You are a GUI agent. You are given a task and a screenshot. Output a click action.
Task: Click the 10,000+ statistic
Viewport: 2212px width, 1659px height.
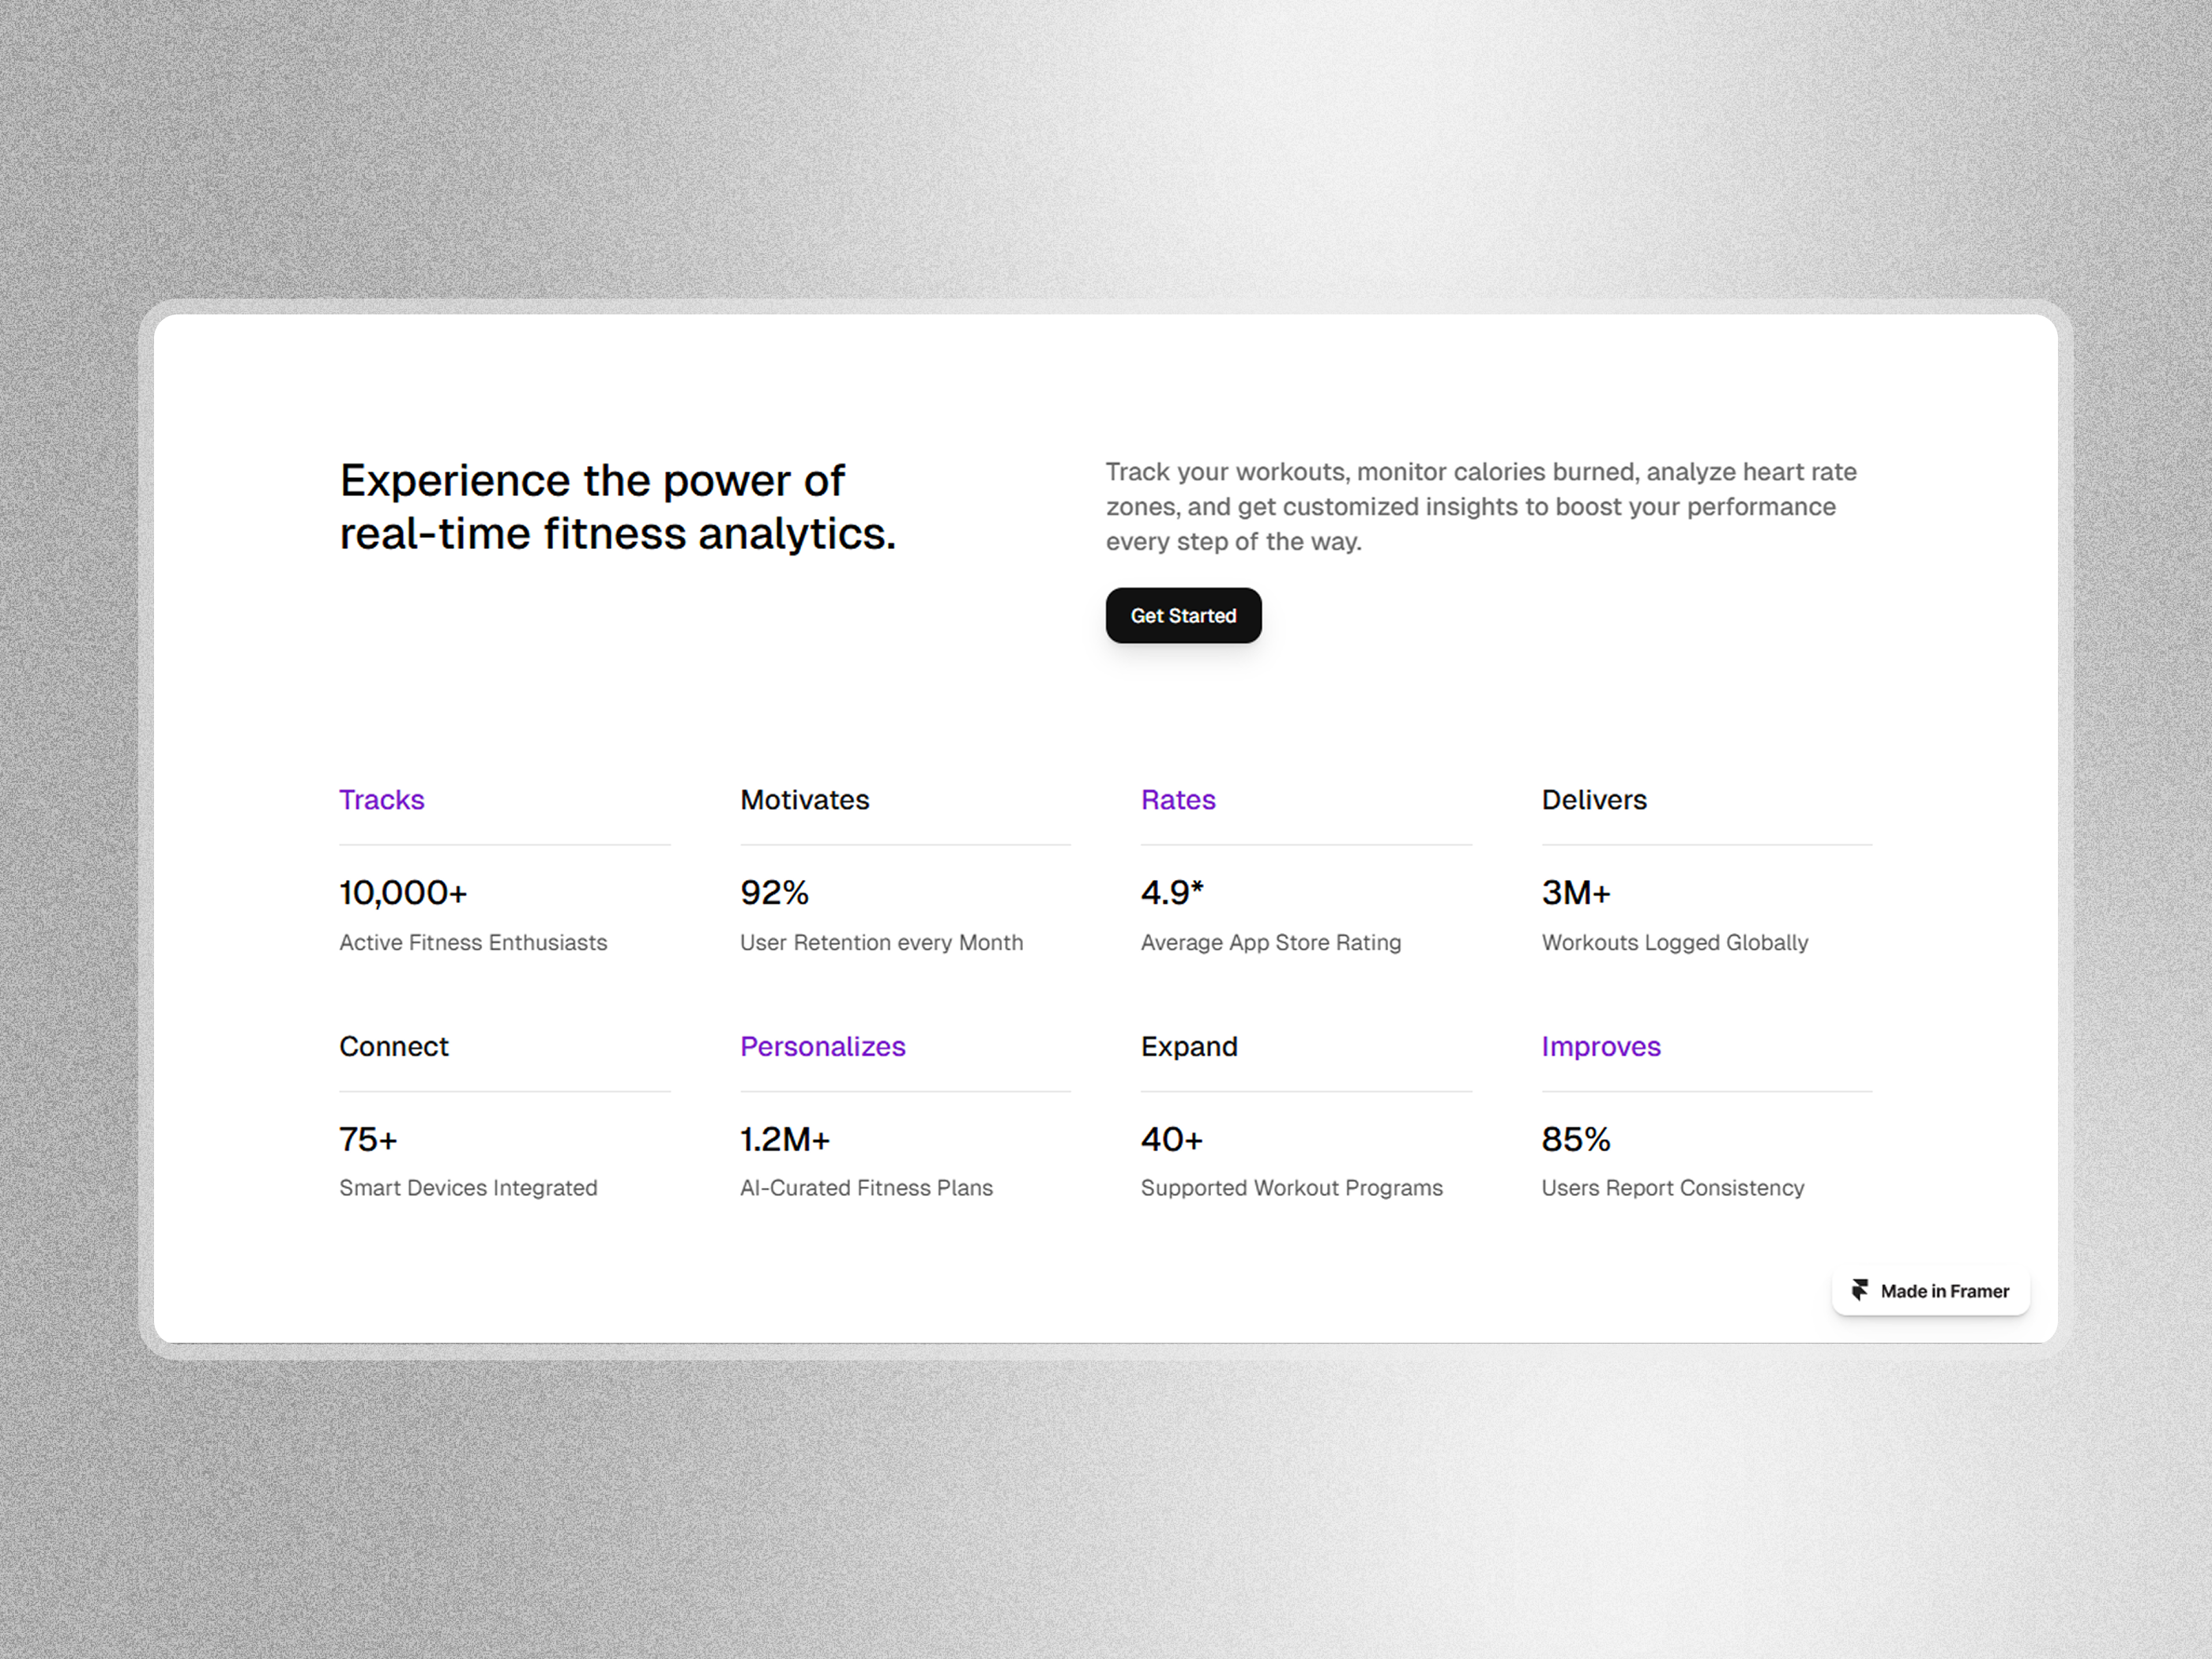click(403, 892)
